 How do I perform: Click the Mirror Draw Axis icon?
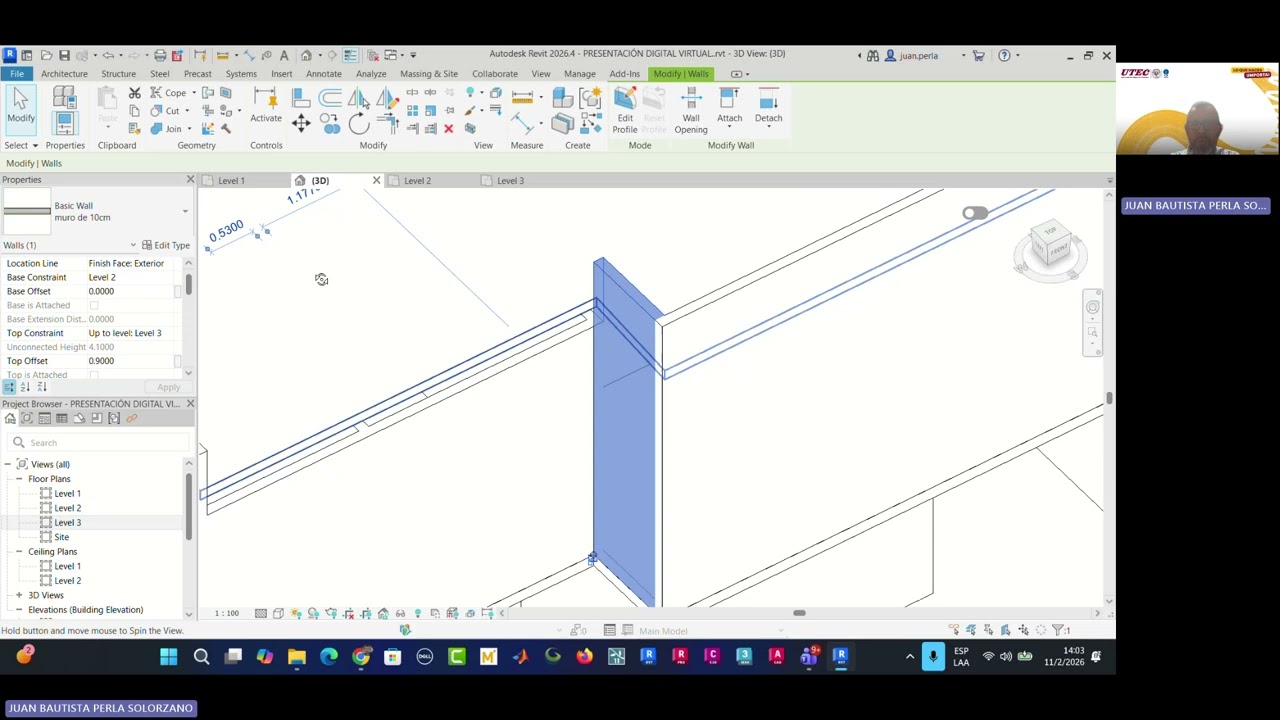[386, 97]
